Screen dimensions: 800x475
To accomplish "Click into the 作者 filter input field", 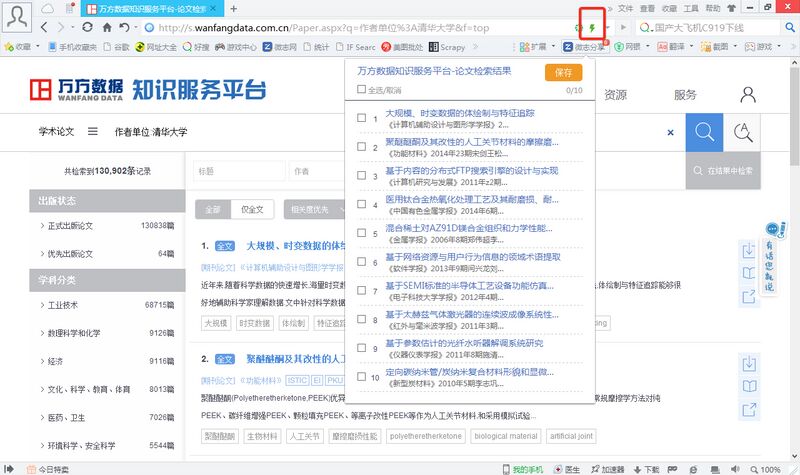I will pyautogui.click(x=317, y=171).
